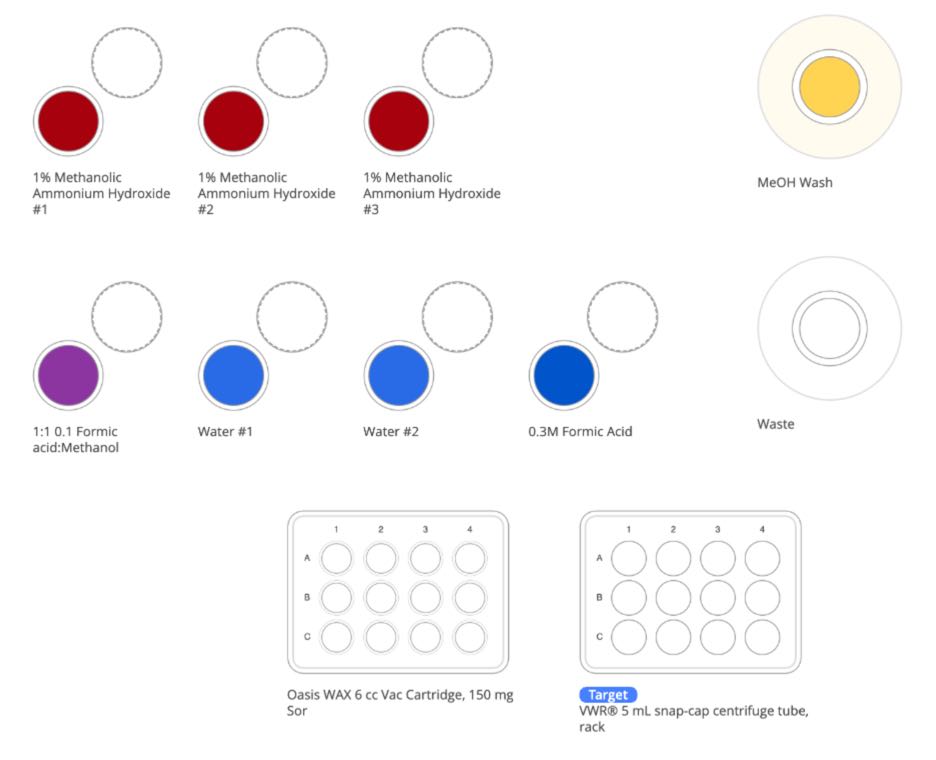Viewport: 936px width, 760px height.
Task: Click the empty Waste container
Action: 829,329
